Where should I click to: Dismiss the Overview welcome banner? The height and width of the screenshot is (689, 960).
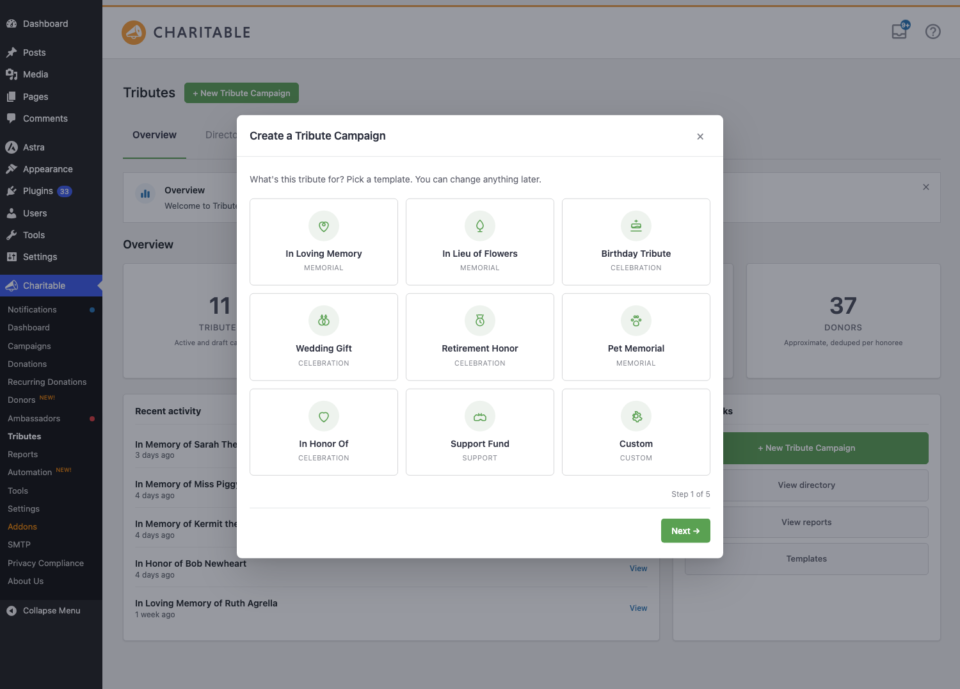(926, 187)
